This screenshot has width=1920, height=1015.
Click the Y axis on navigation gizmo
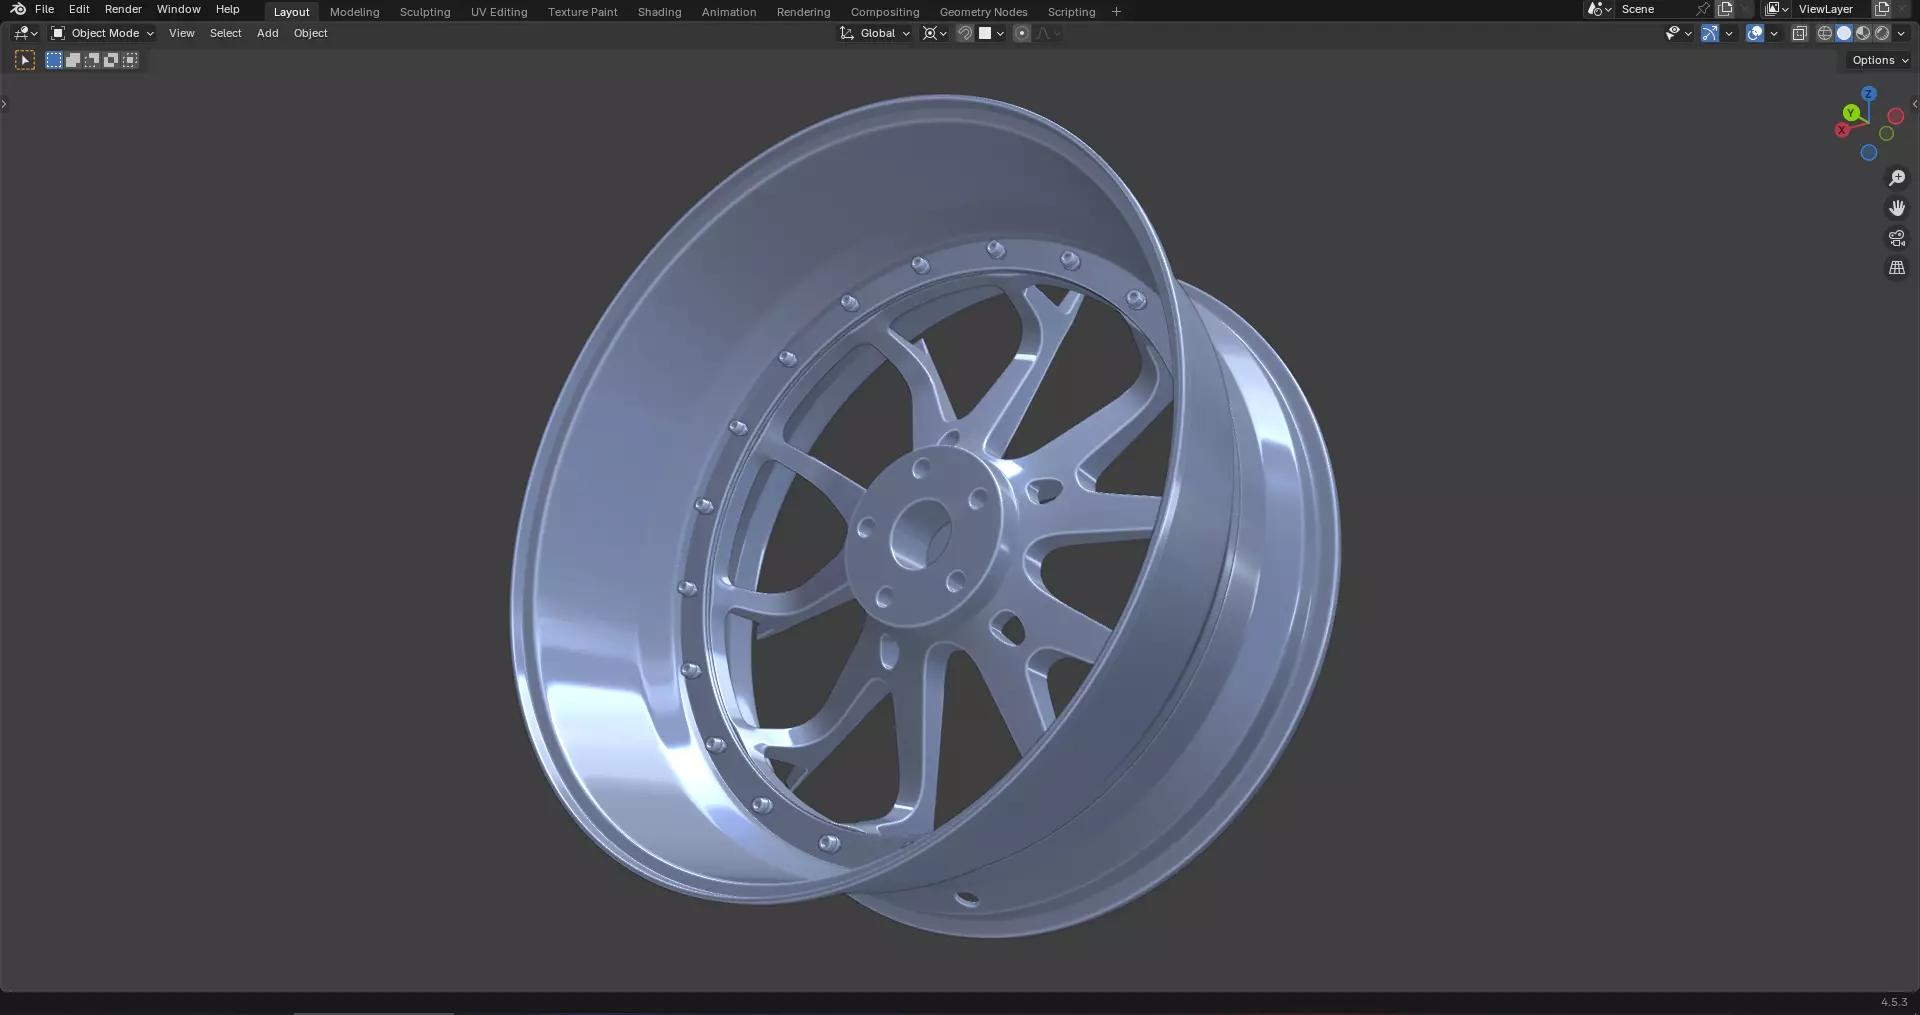(x=1851, y=113)
